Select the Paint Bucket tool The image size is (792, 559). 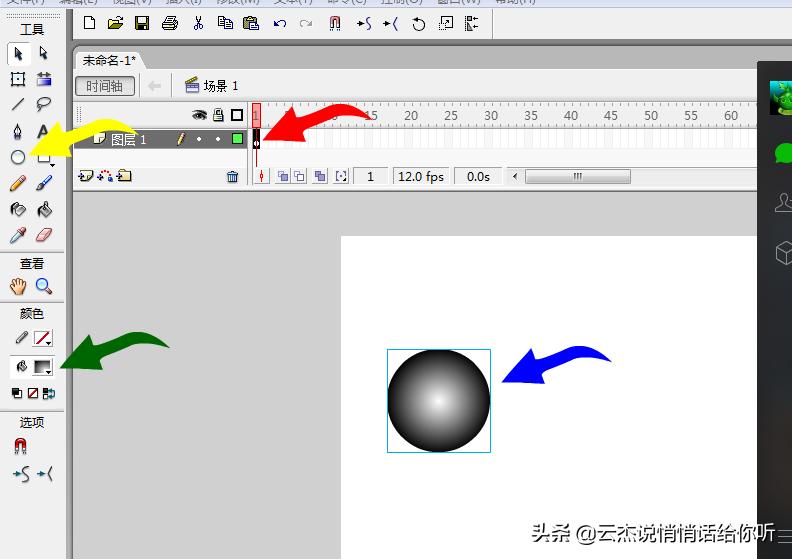[44, 209]
